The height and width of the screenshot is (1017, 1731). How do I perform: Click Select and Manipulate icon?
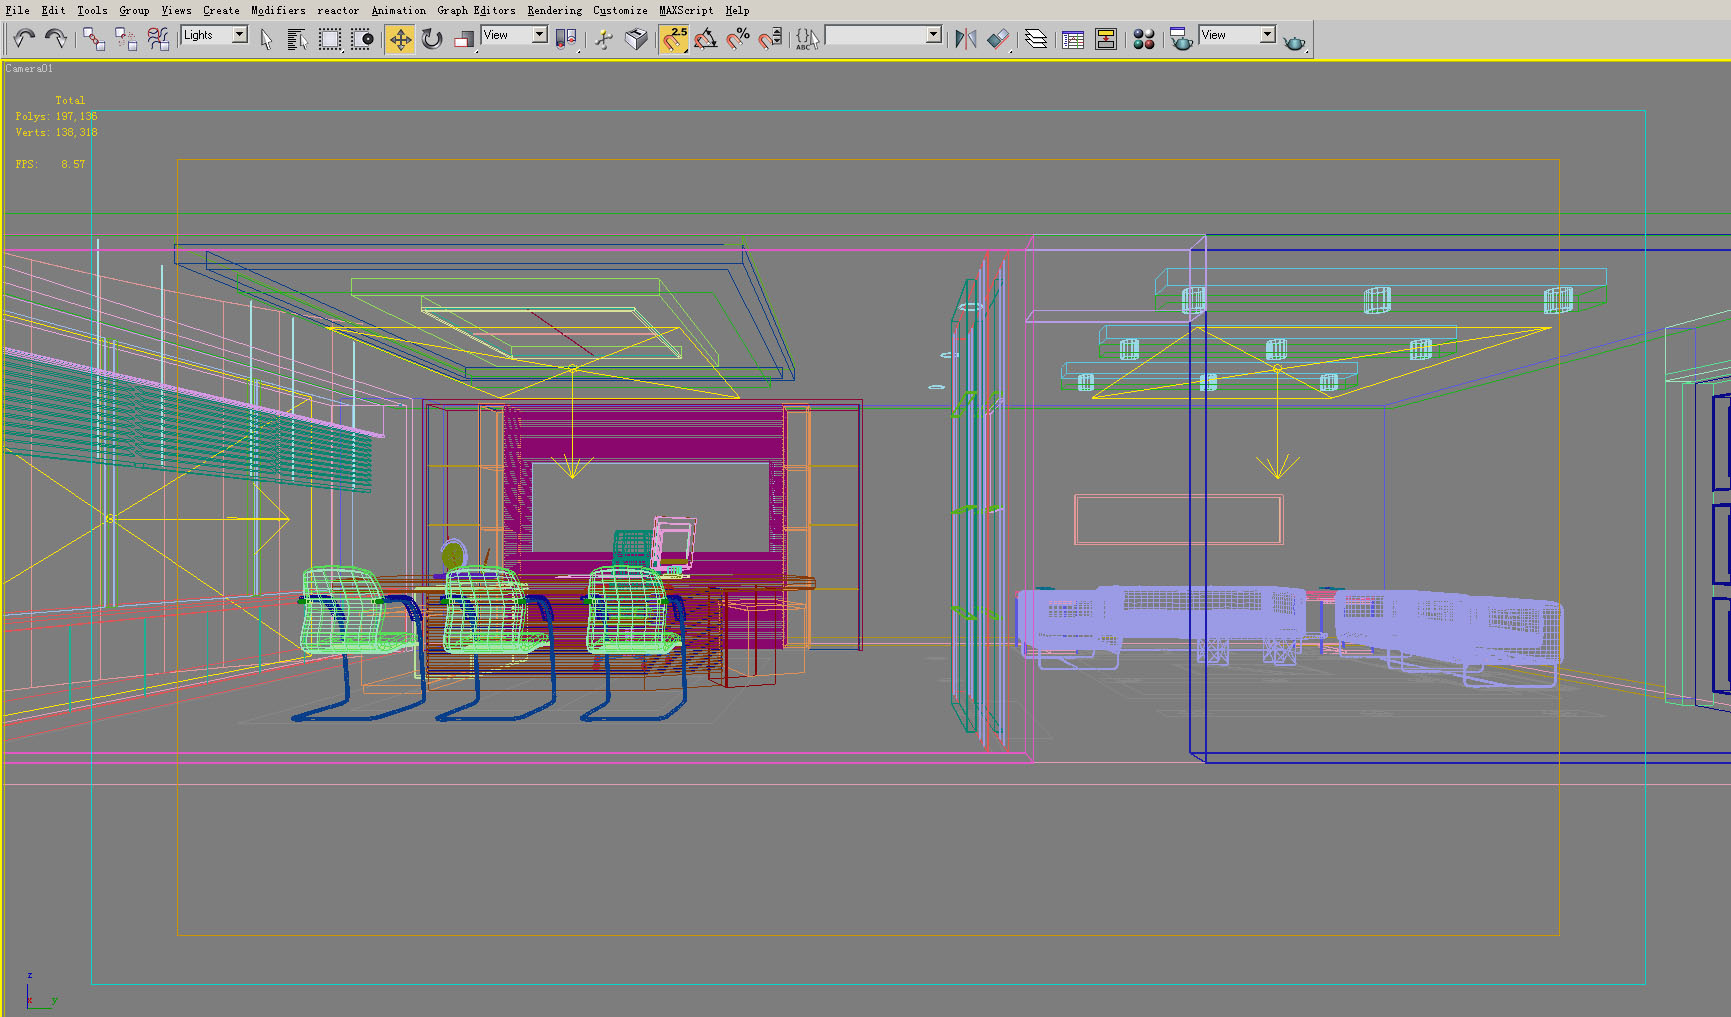pos(604,39)
